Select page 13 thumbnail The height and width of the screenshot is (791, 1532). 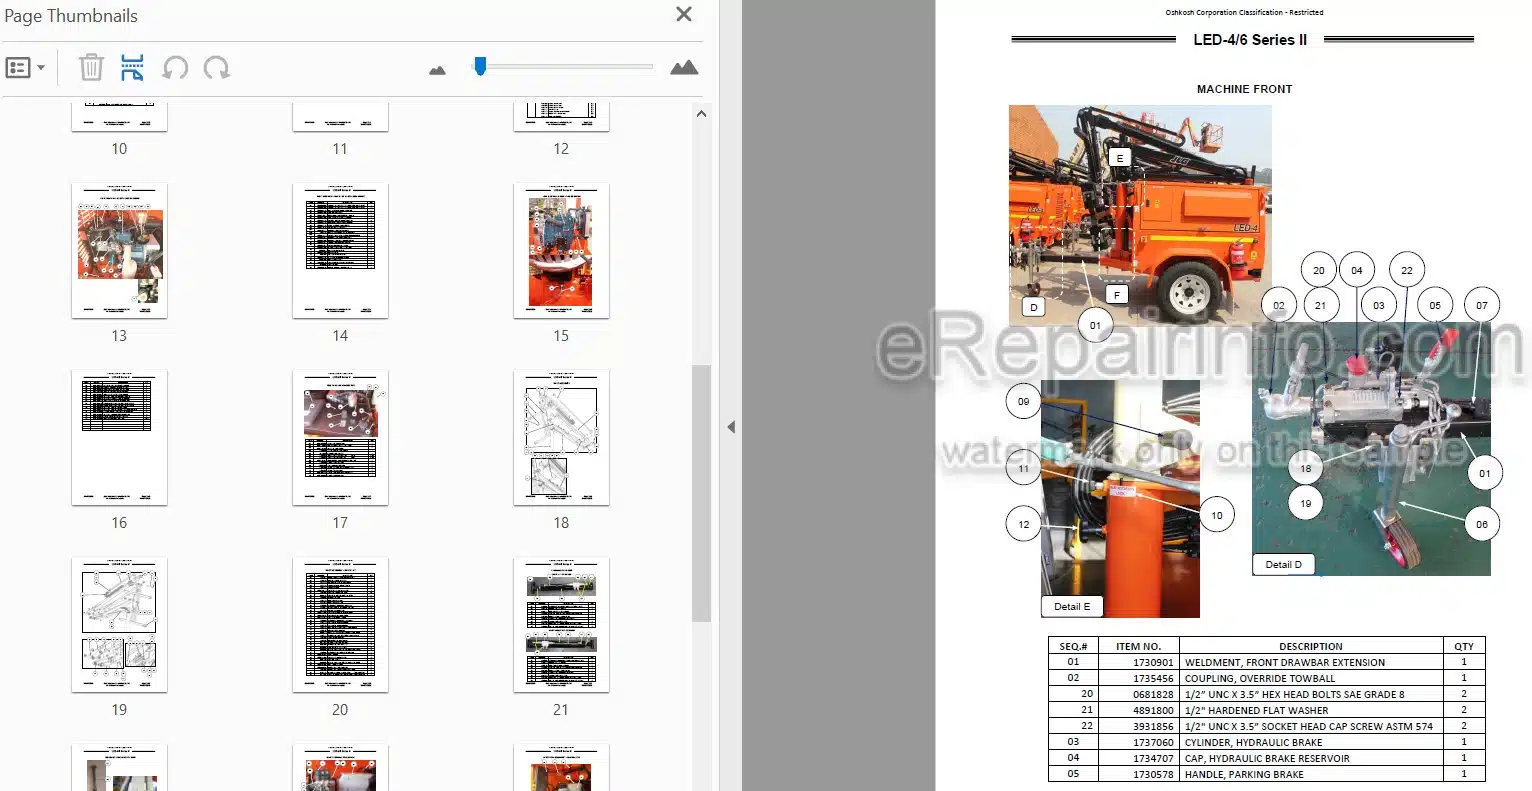coord(119,251)
